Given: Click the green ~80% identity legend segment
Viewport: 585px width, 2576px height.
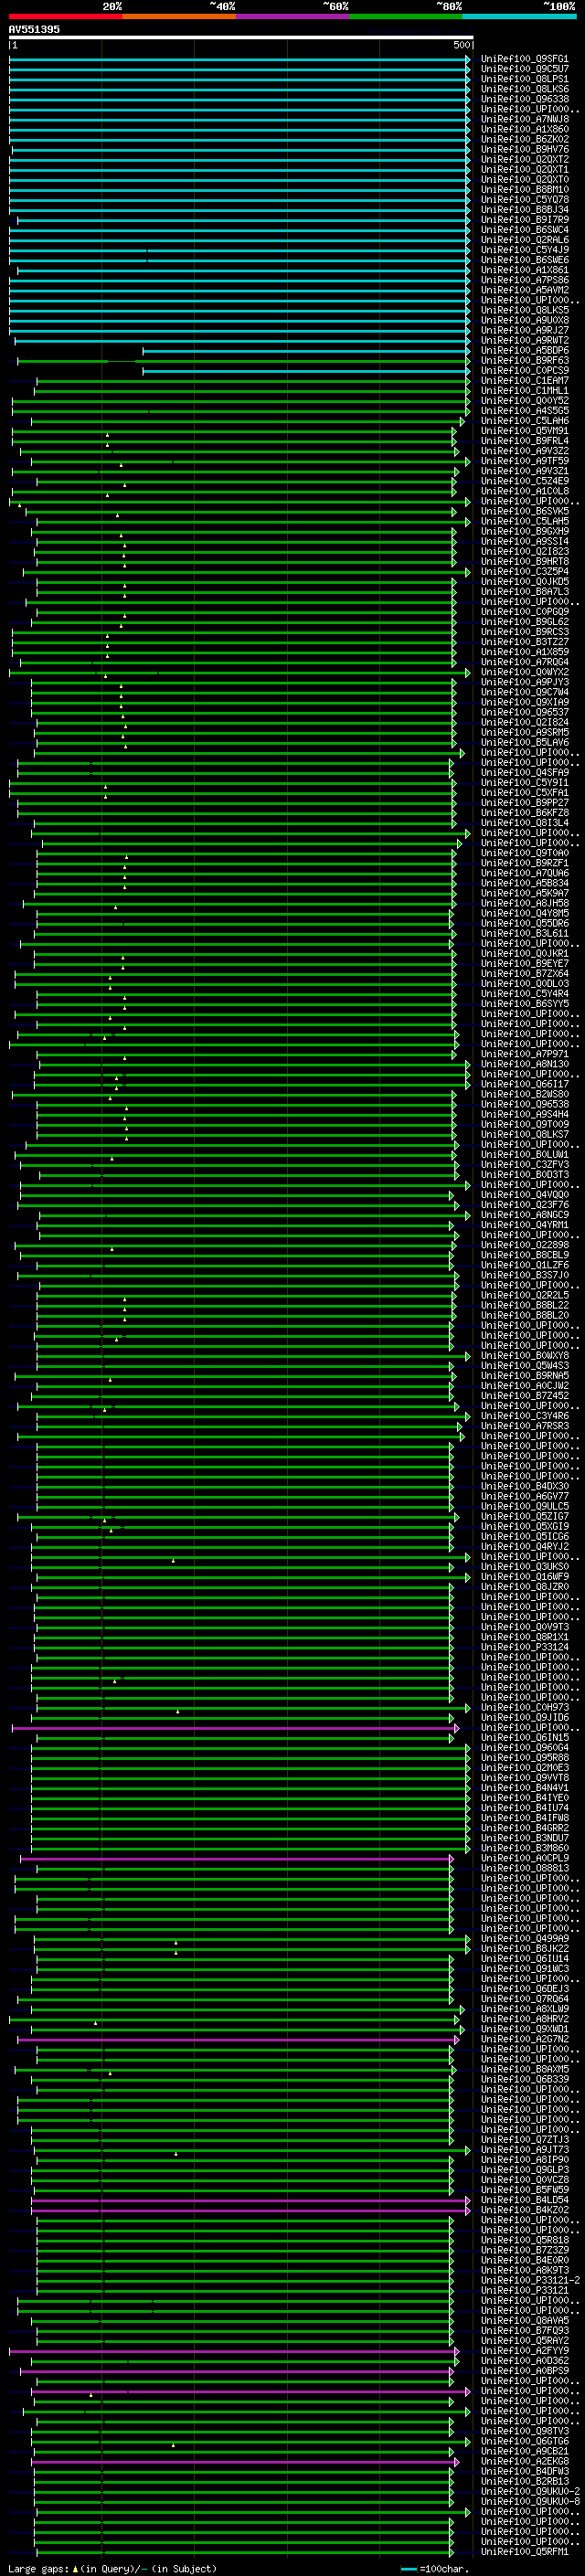Looking at the screenshot, I should pyautogui.click(x=406, y=16).
